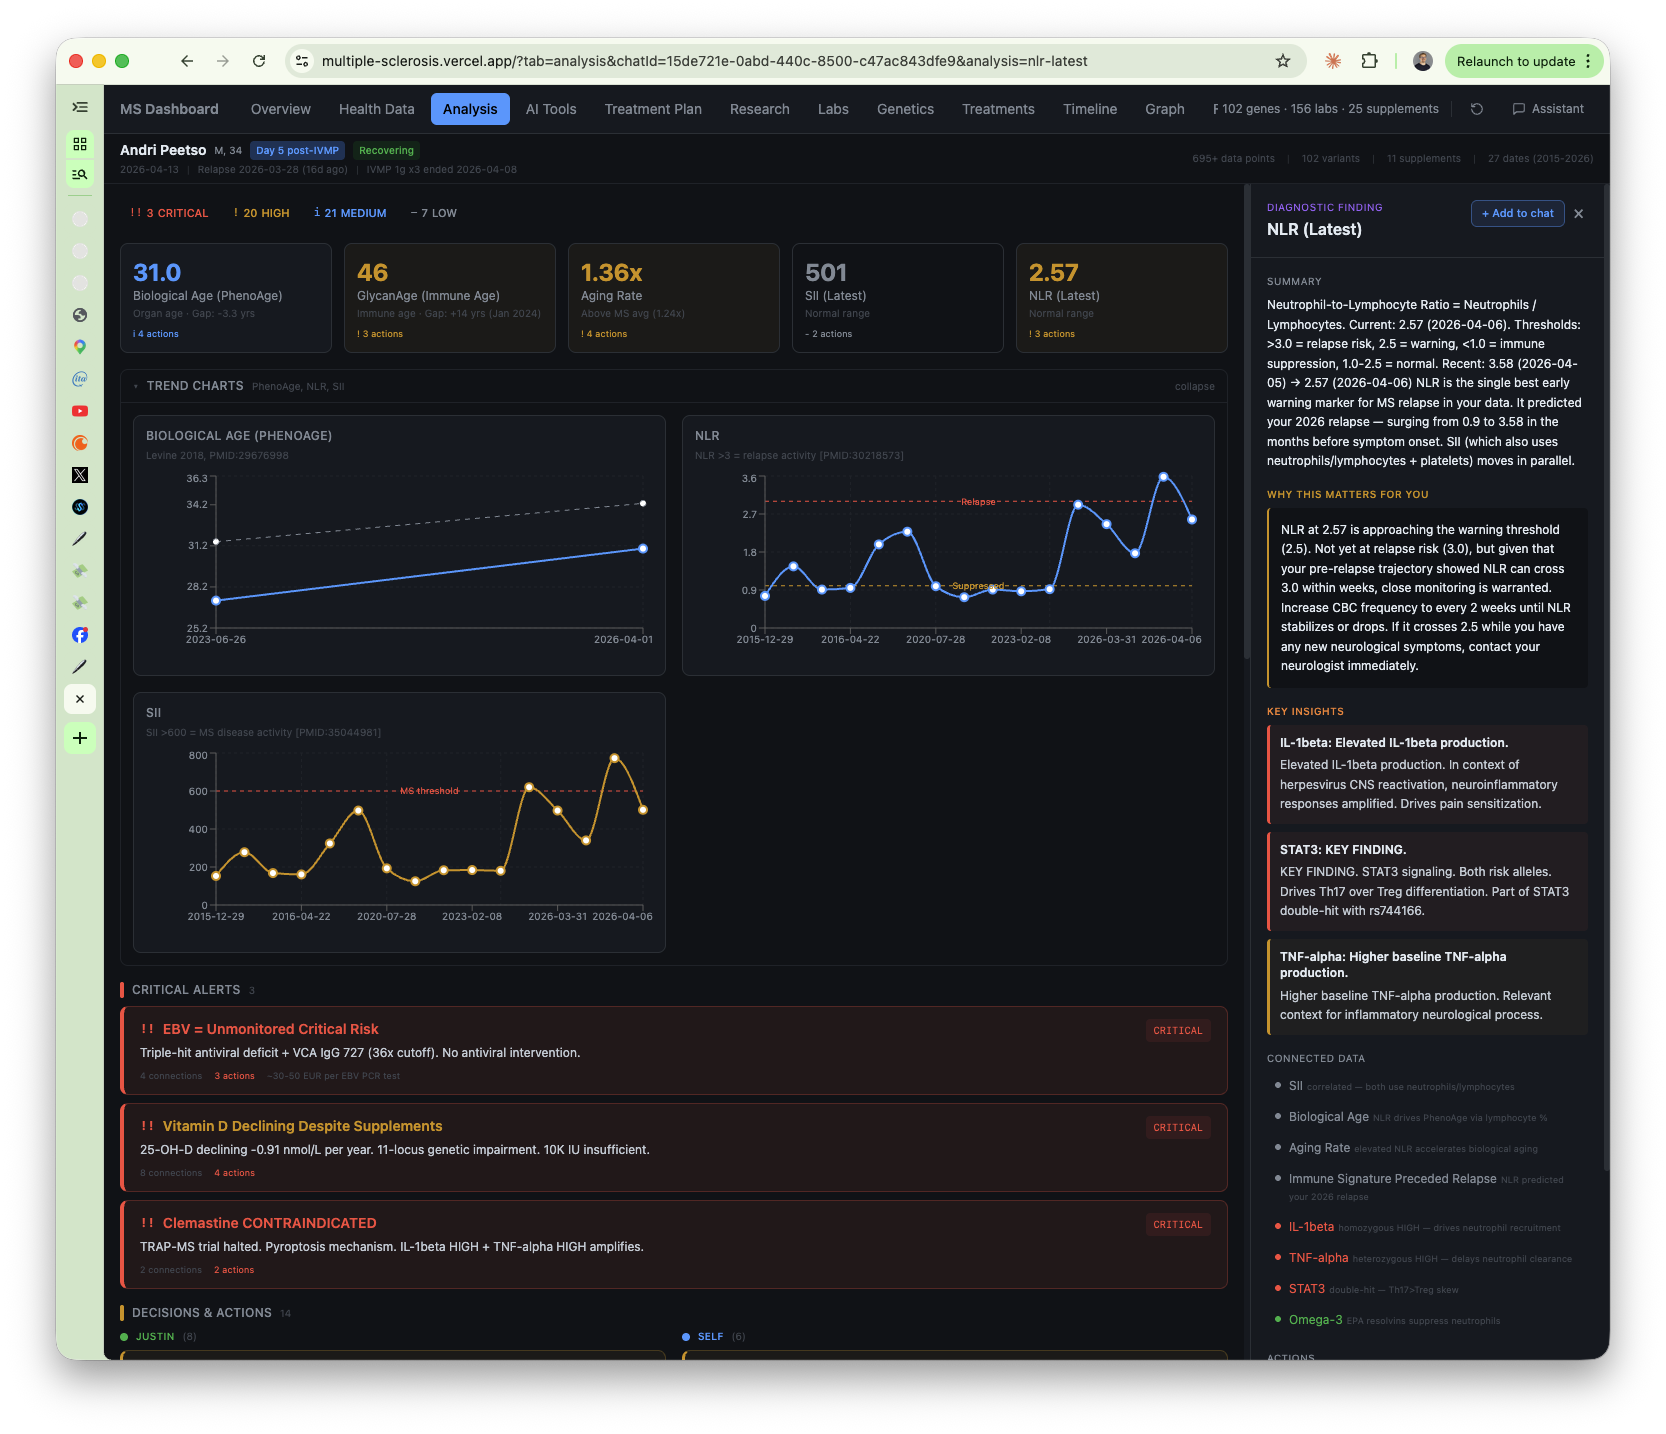Image resolution: width=1666 pixels, height=1434 pixels.
Task: Collapse the Trend Charts section
Action: point(1194,386)
